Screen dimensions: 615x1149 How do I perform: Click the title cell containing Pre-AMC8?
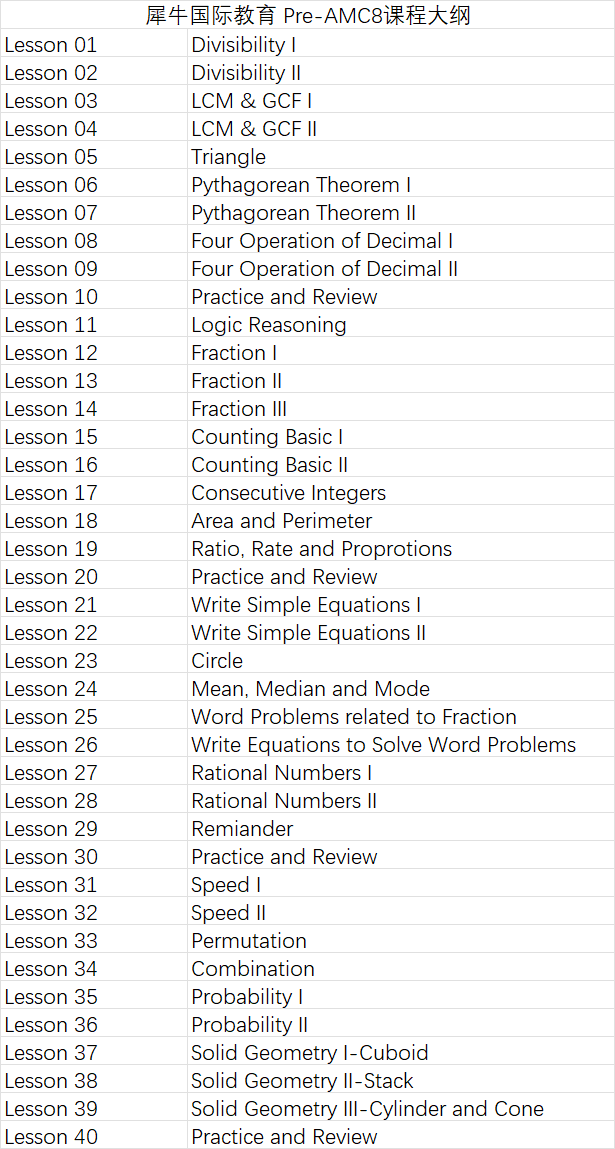(307, 15)
